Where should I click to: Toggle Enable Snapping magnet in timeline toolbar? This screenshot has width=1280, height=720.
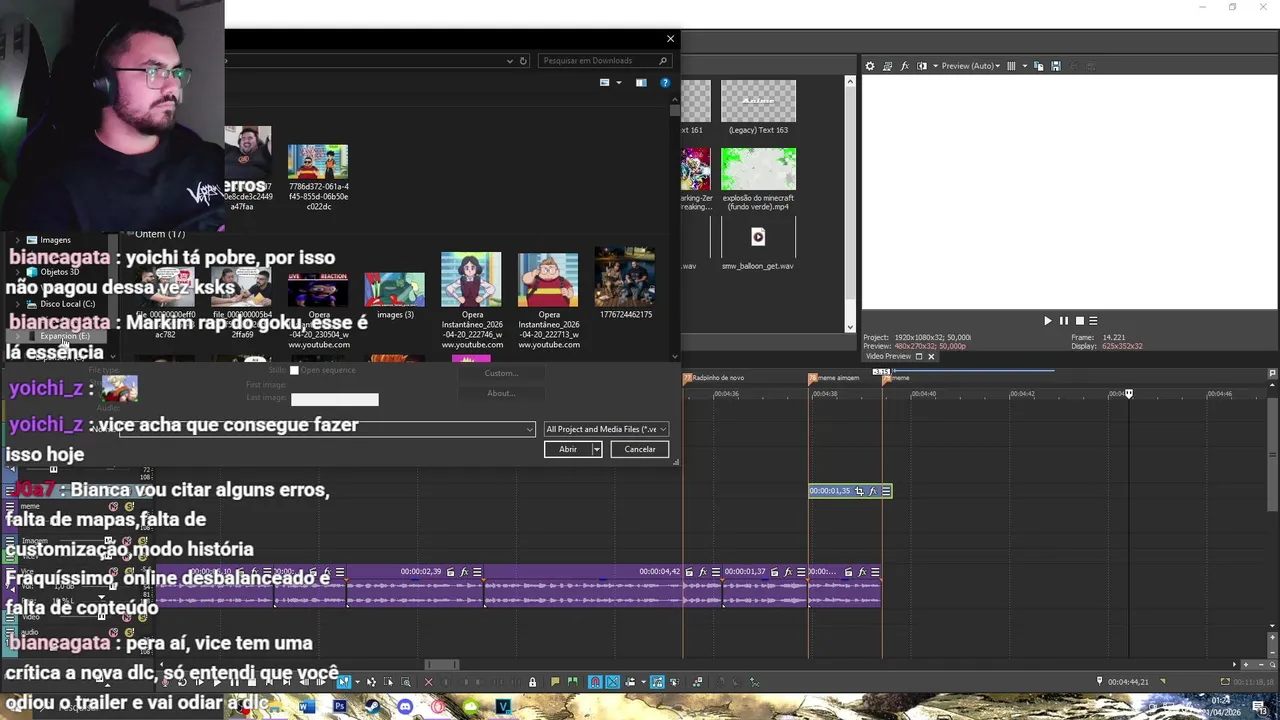point(595,682)
